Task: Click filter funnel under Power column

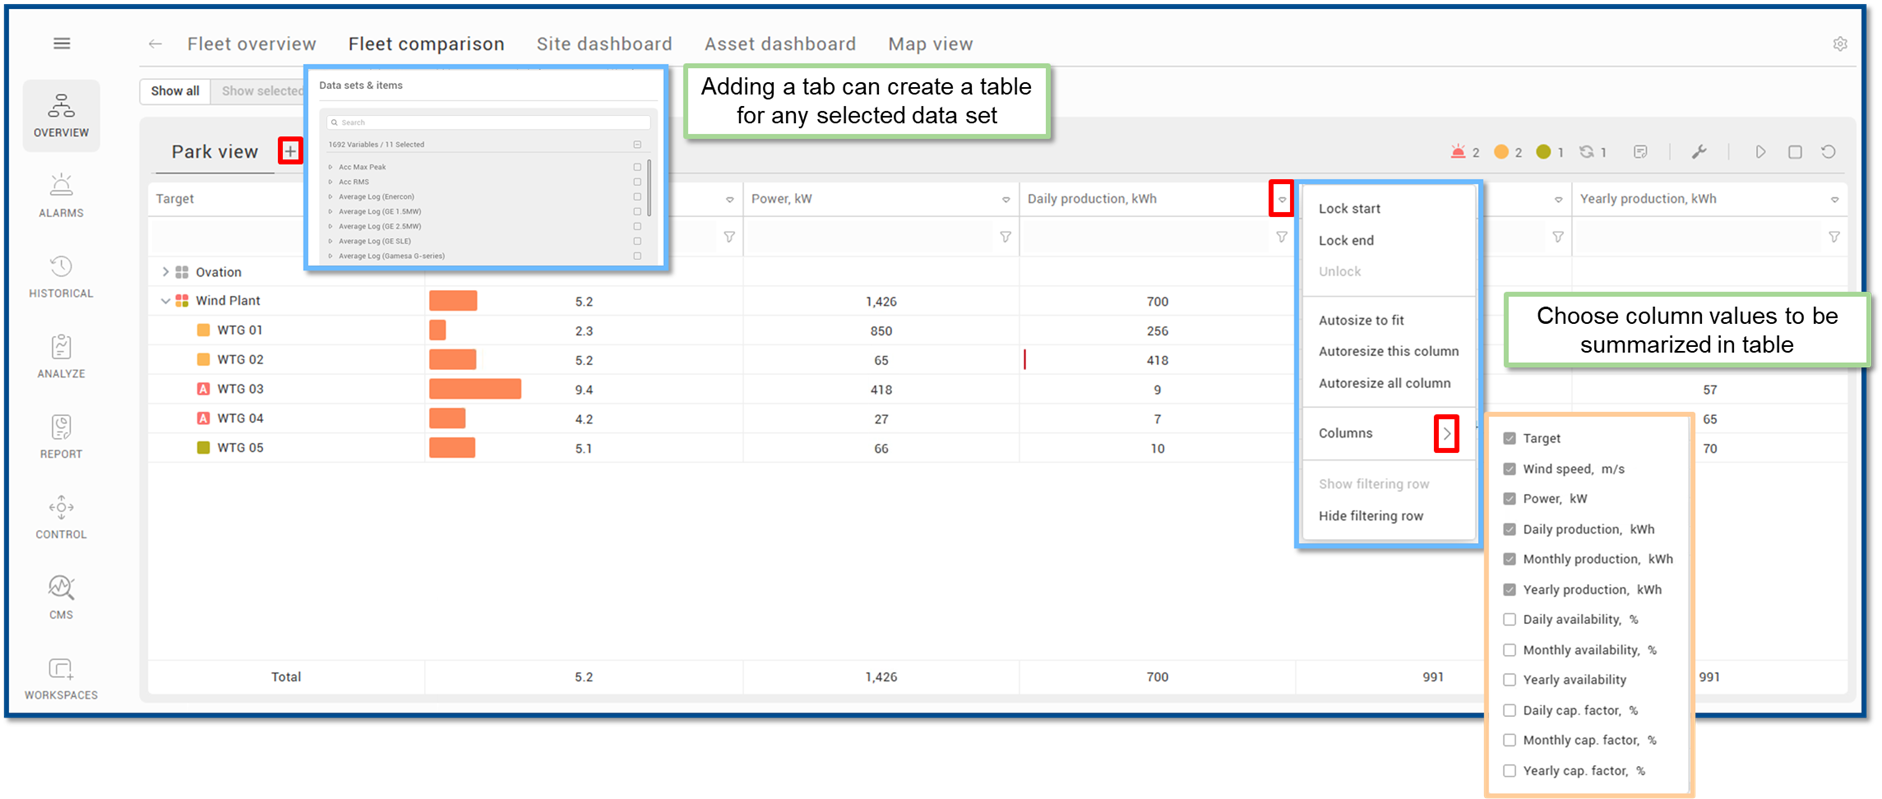Action: coord(1005,237)
